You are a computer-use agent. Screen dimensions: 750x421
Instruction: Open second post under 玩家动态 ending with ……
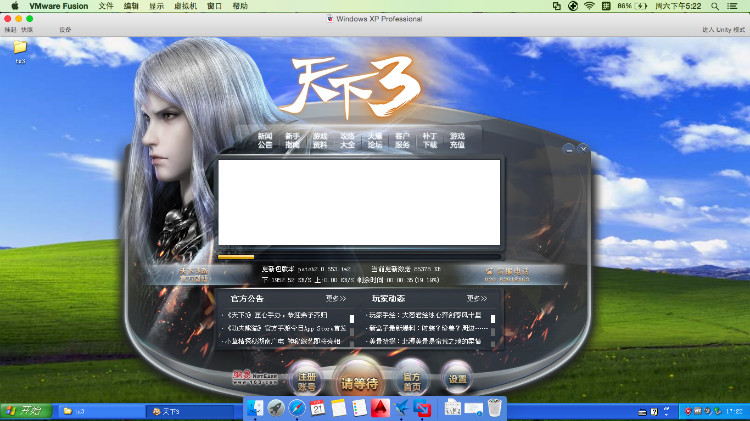click(428, 328)
